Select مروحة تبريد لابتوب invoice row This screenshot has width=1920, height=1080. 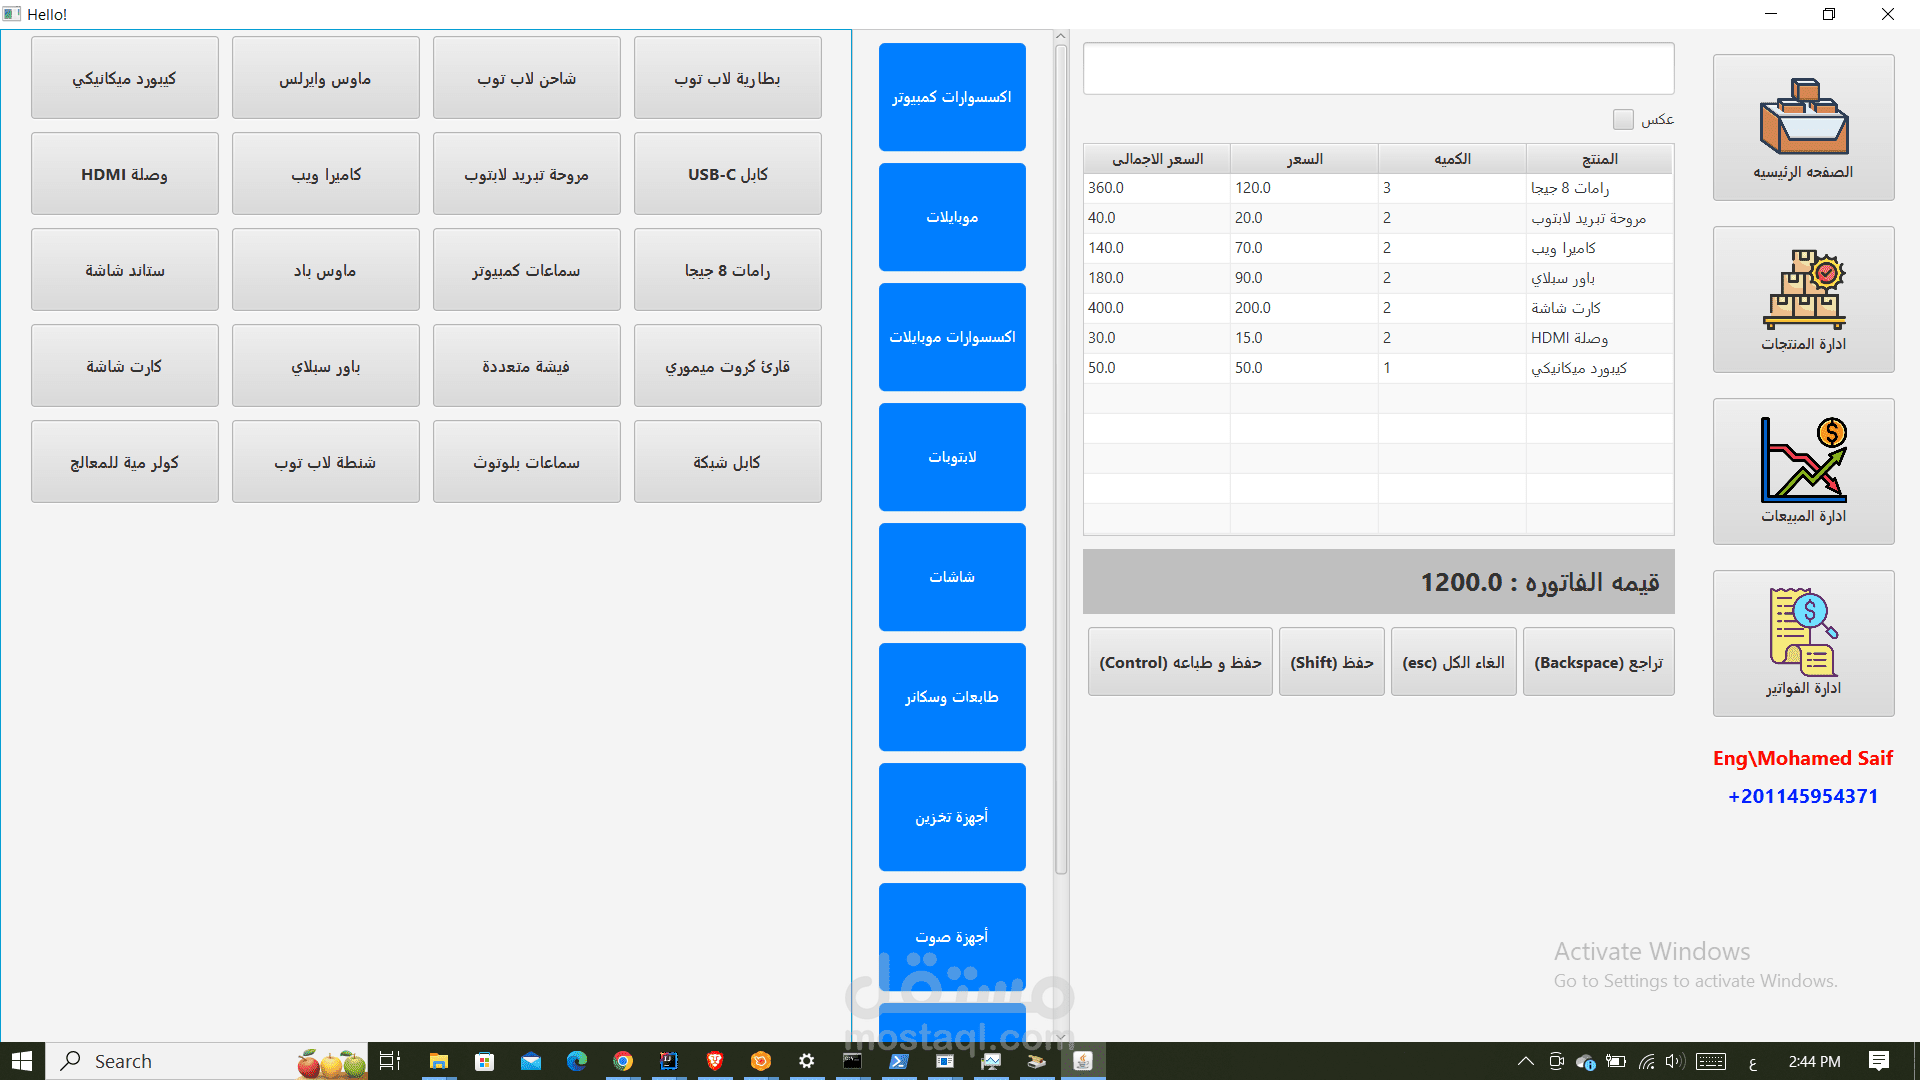pyautogui.click(x=1378, y=218)
